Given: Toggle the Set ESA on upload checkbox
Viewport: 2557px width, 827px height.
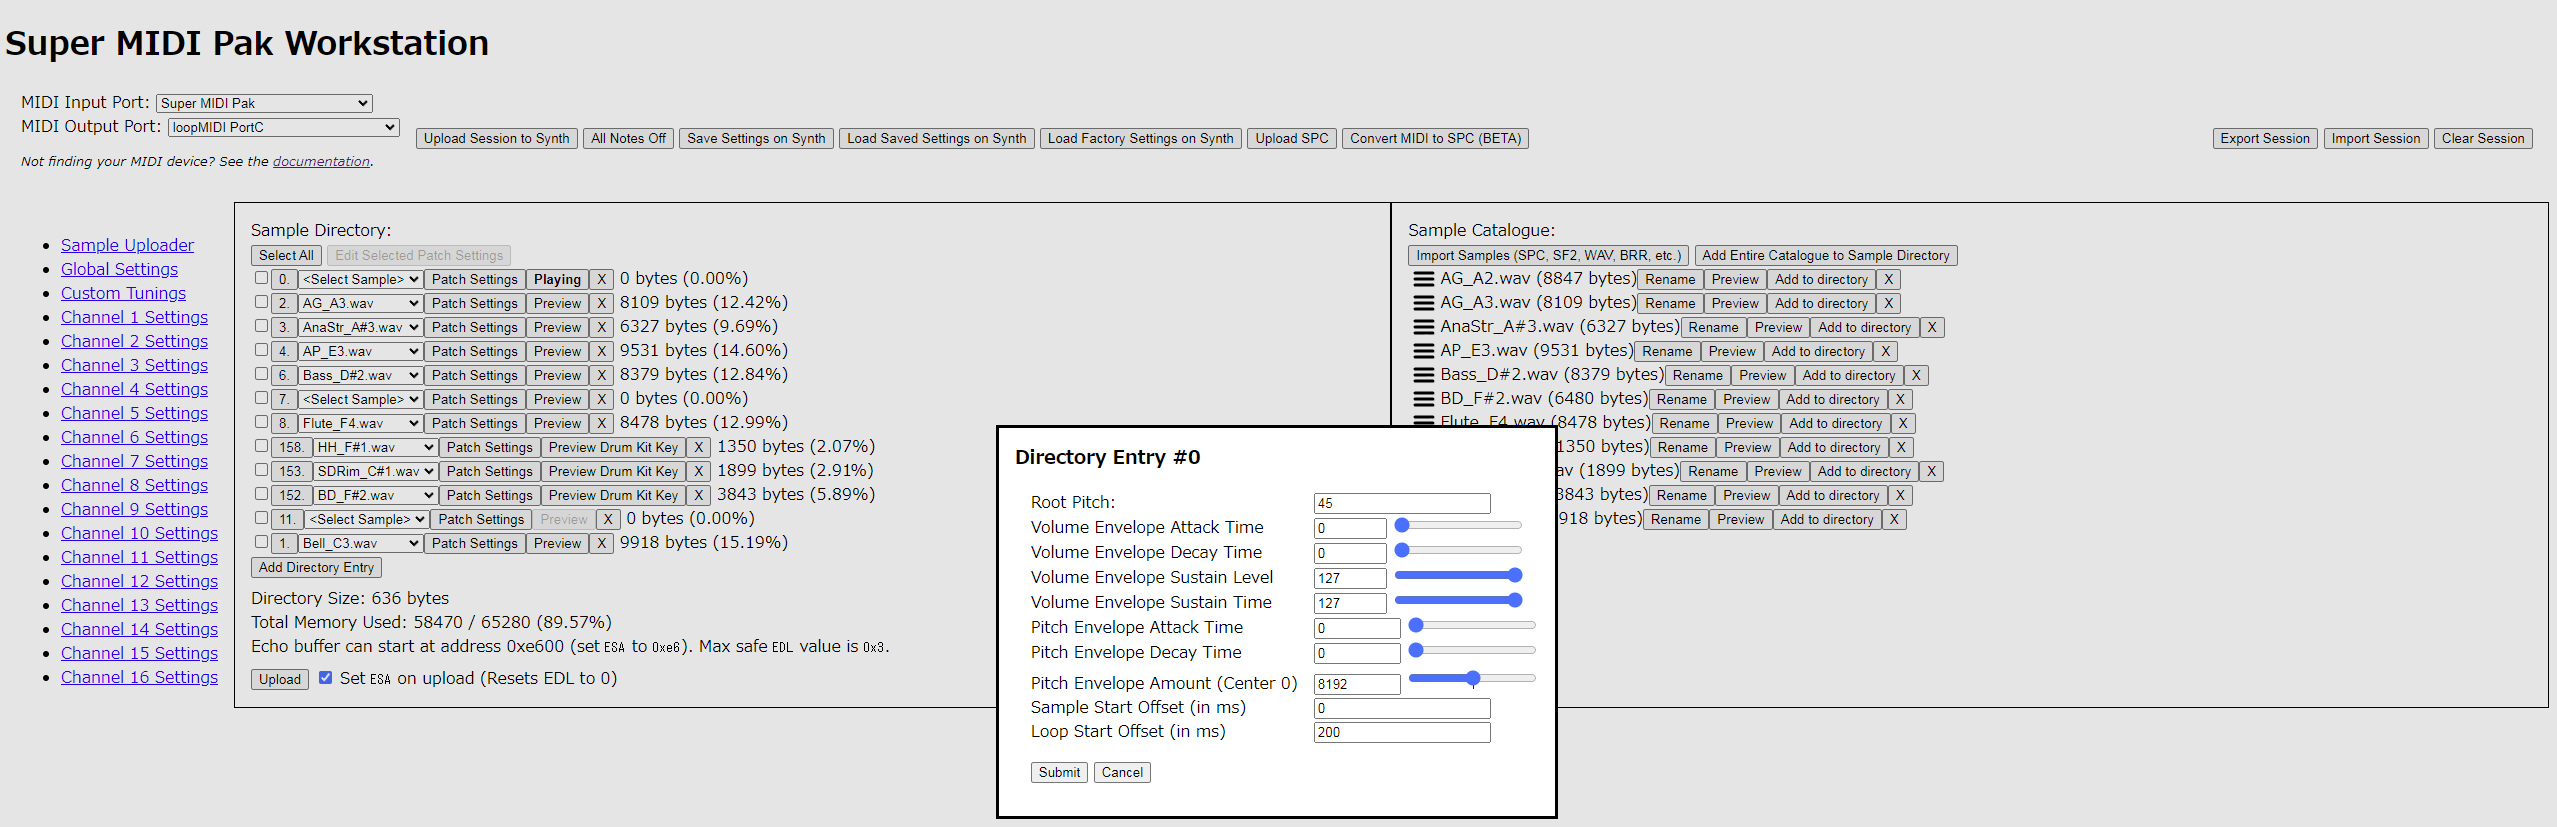Looking at the screenshot, I should (325, 678).
